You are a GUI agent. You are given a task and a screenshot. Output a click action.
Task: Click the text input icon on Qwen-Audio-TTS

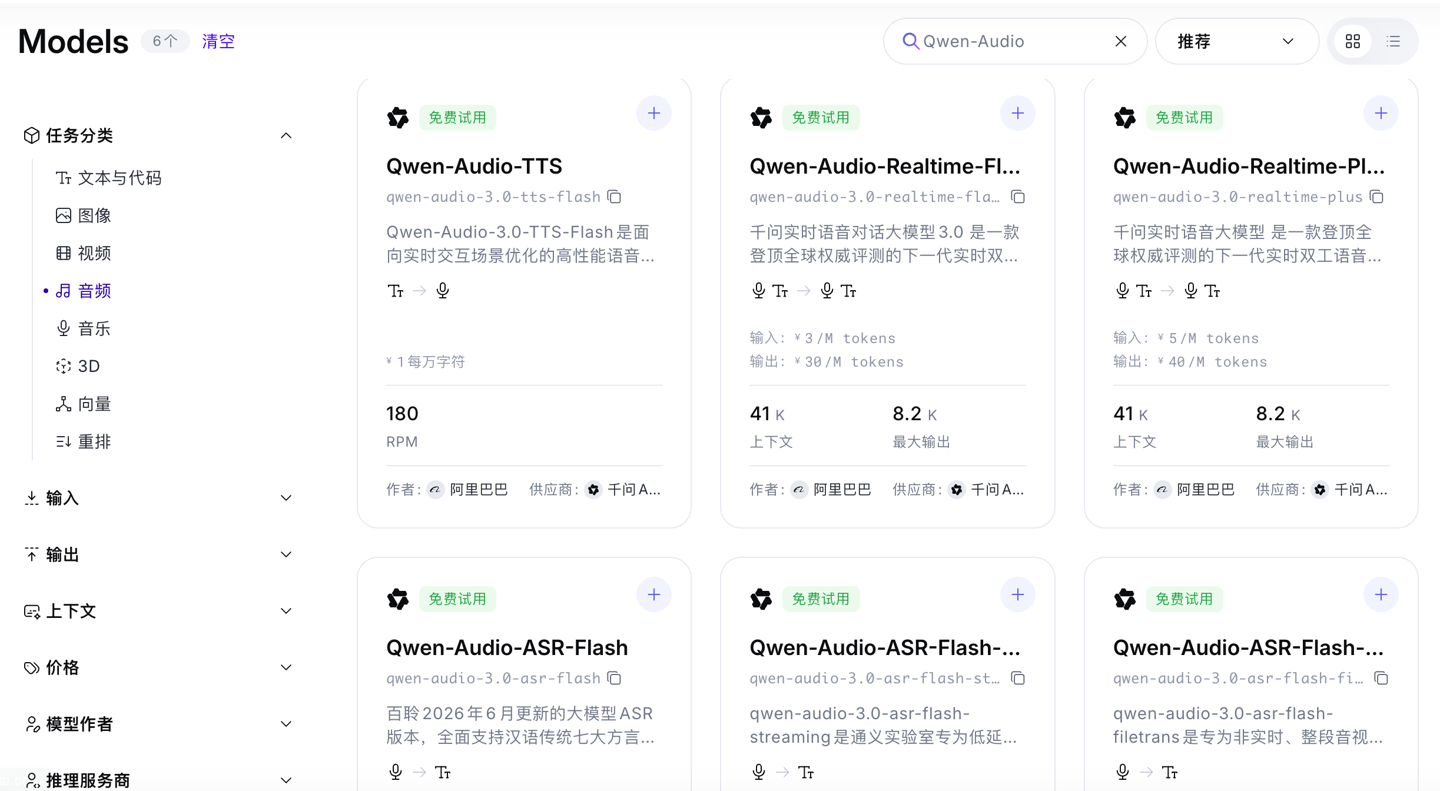tap(396, 291)
